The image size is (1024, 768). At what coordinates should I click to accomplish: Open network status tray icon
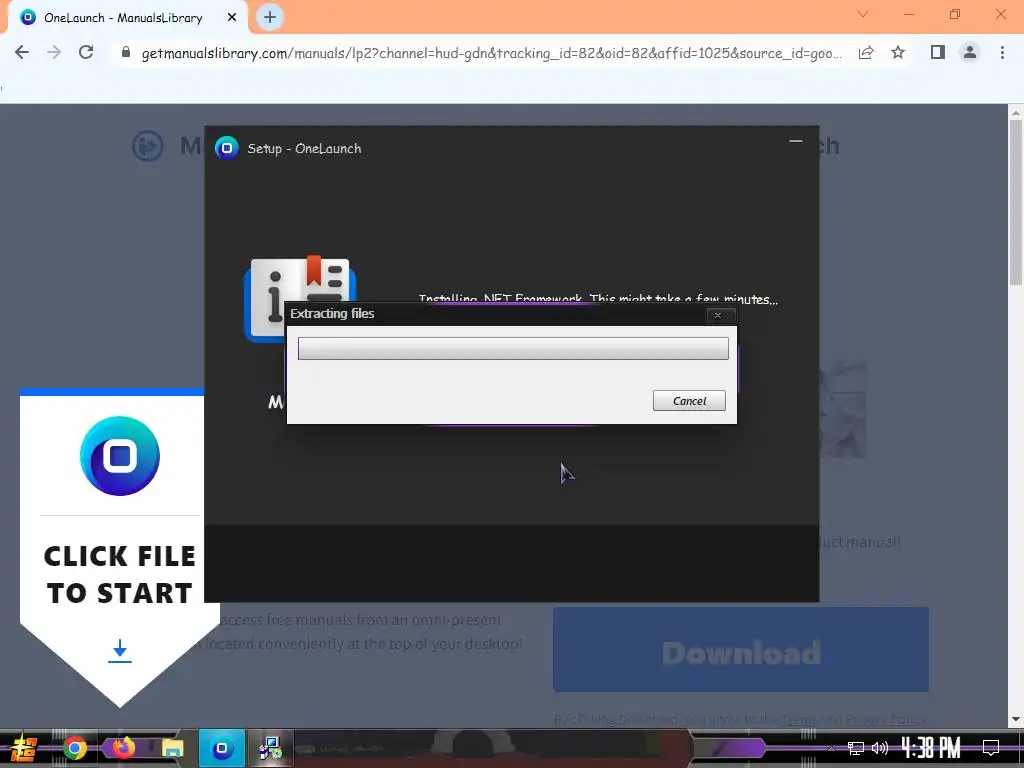[855, 748]
